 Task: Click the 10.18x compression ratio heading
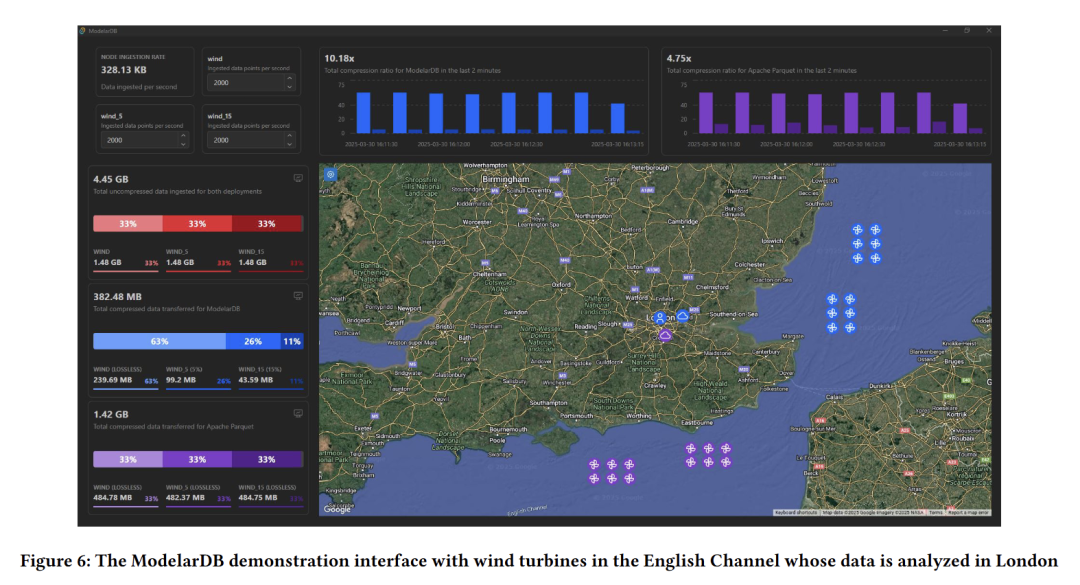(339, 59)
